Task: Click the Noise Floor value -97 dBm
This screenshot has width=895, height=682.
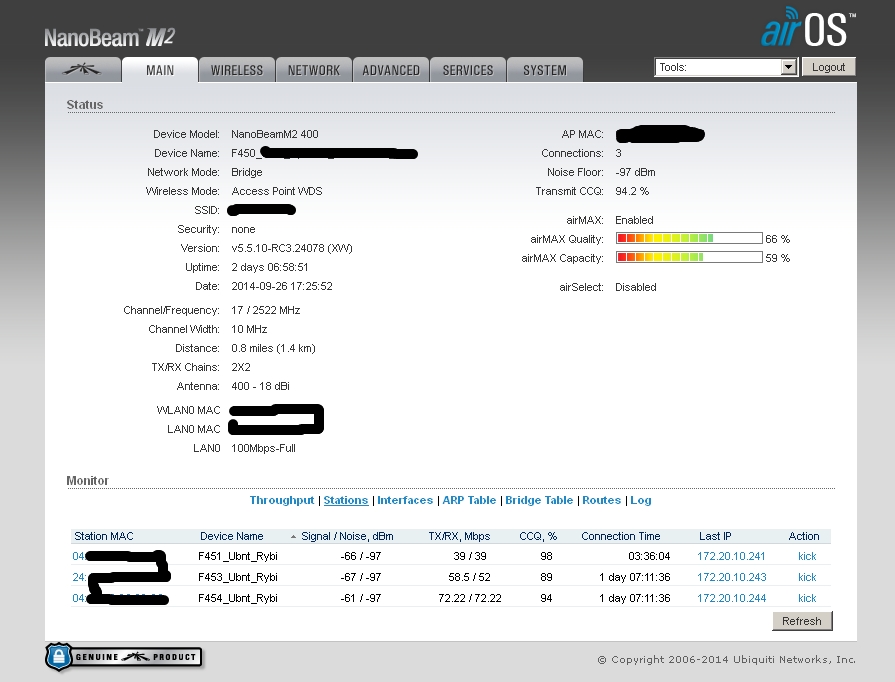Action: coord(635,172)
